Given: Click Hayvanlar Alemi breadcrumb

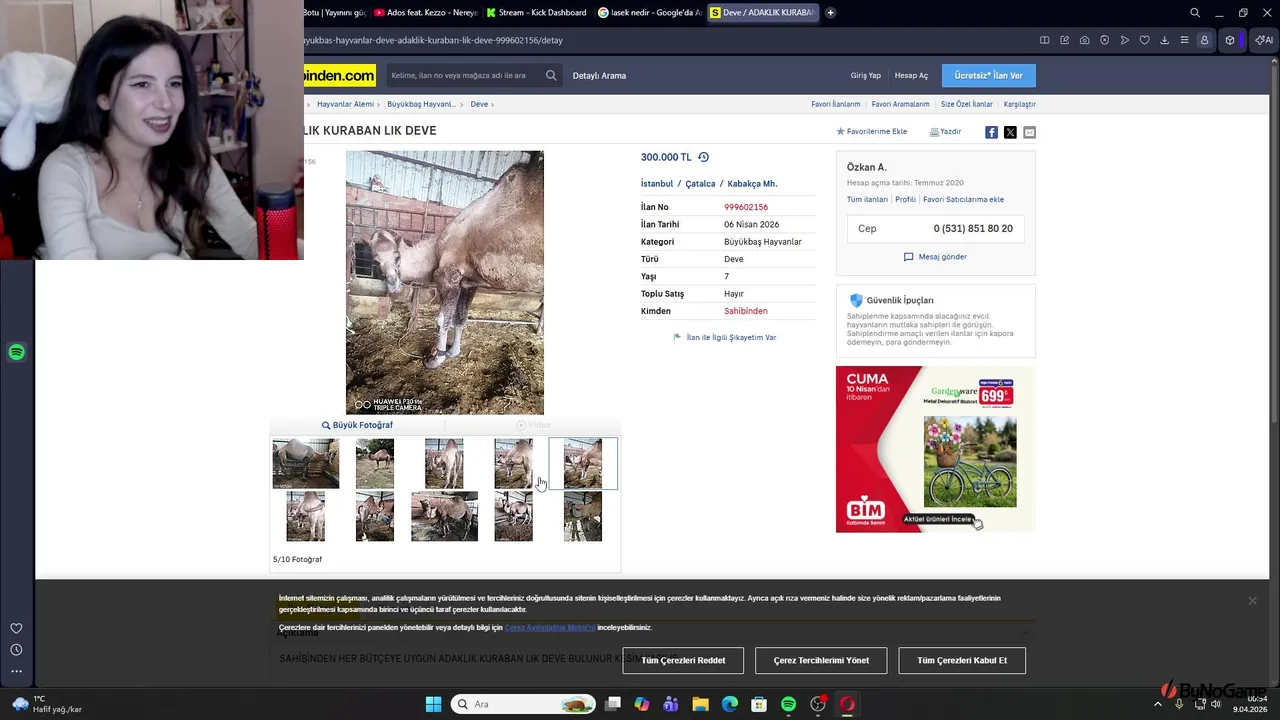Looking at the screenshot, I should click(x=345, y=104).
